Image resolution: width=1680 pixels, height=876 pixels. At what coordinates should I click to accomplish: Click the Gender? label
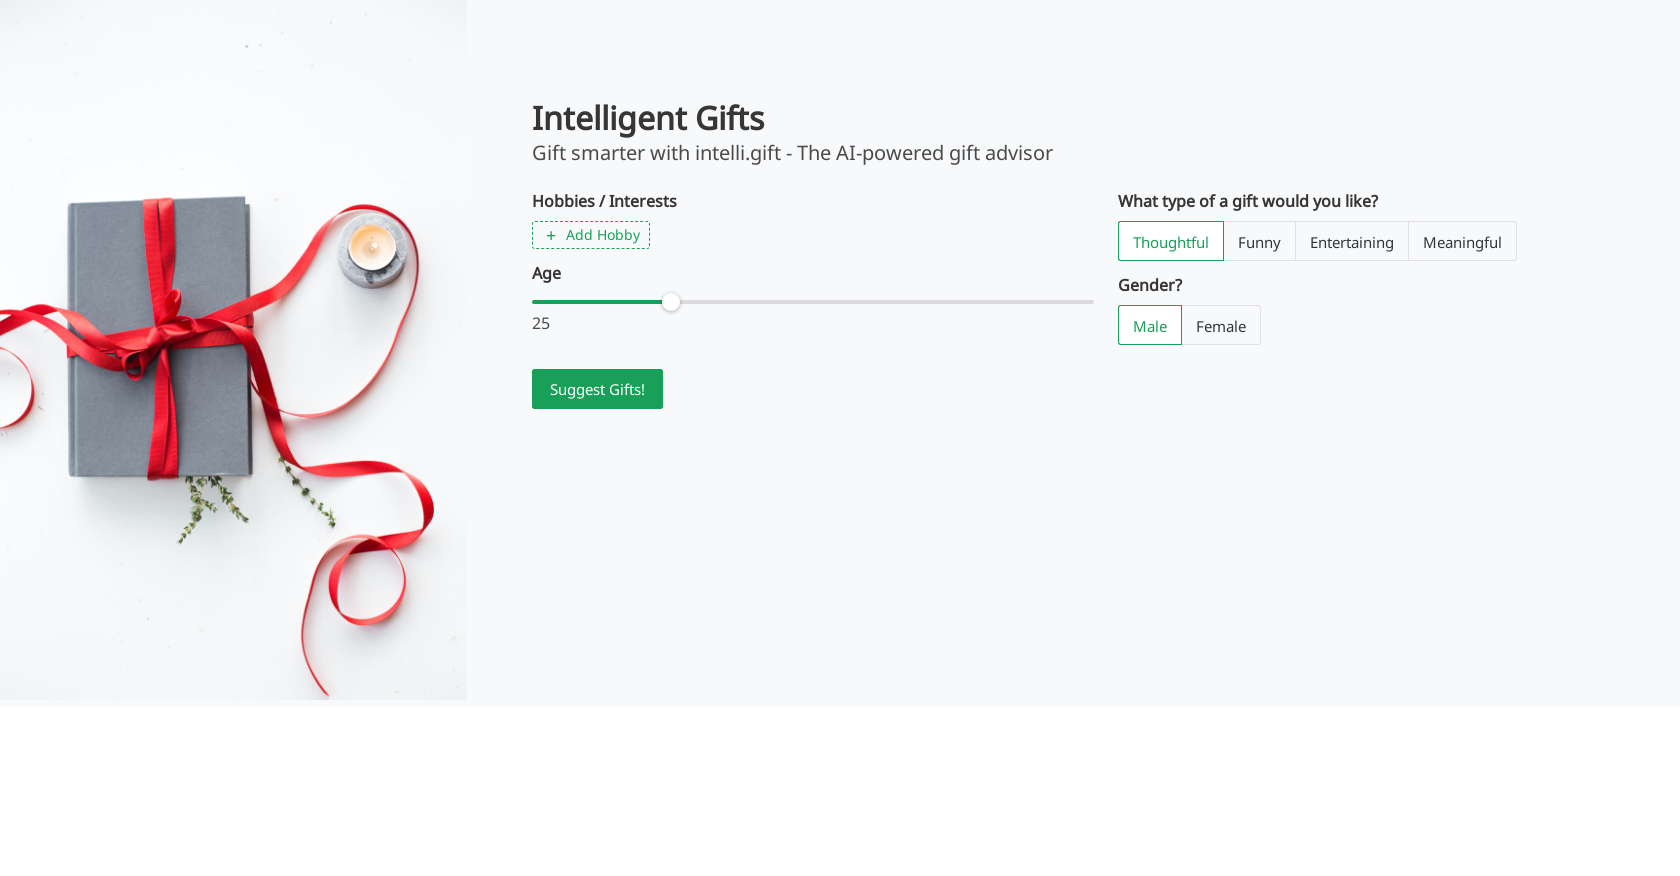point(1150,285)
